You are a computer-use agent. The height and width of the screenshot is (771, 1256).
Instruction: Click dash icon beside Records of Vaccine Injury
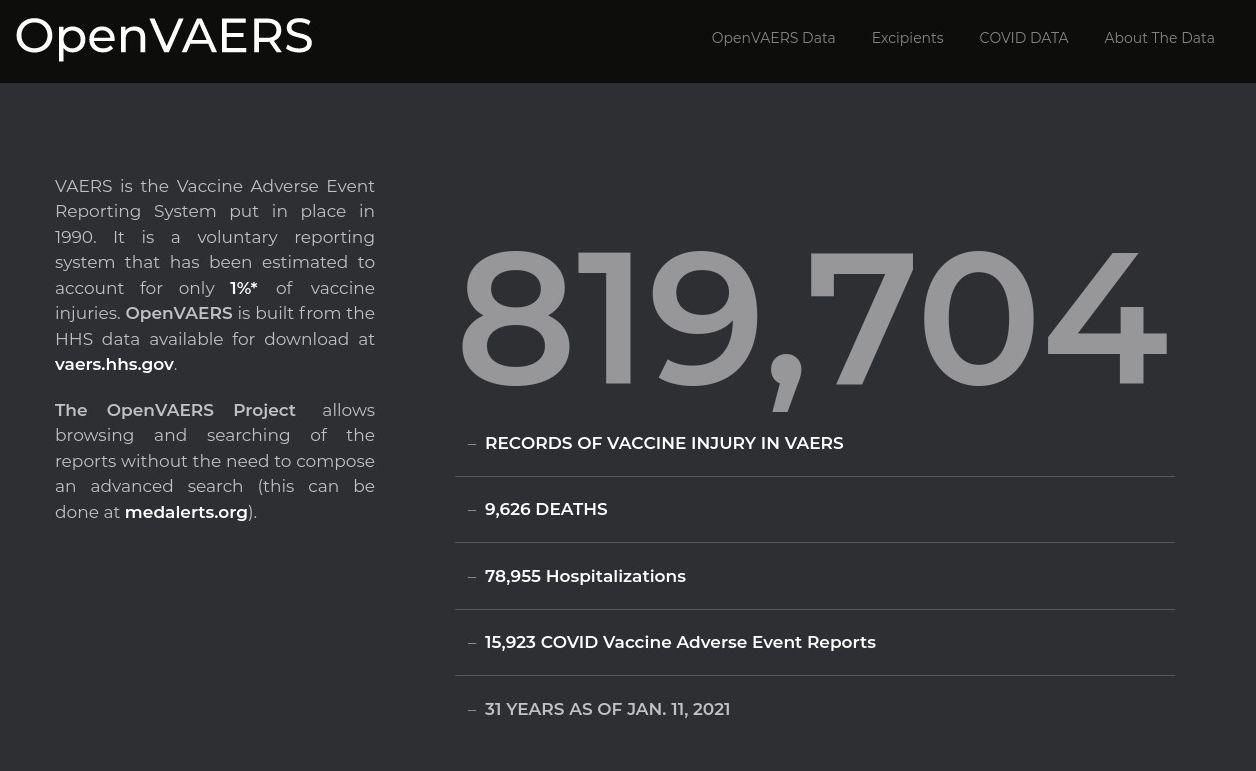(x=472, y=444)
